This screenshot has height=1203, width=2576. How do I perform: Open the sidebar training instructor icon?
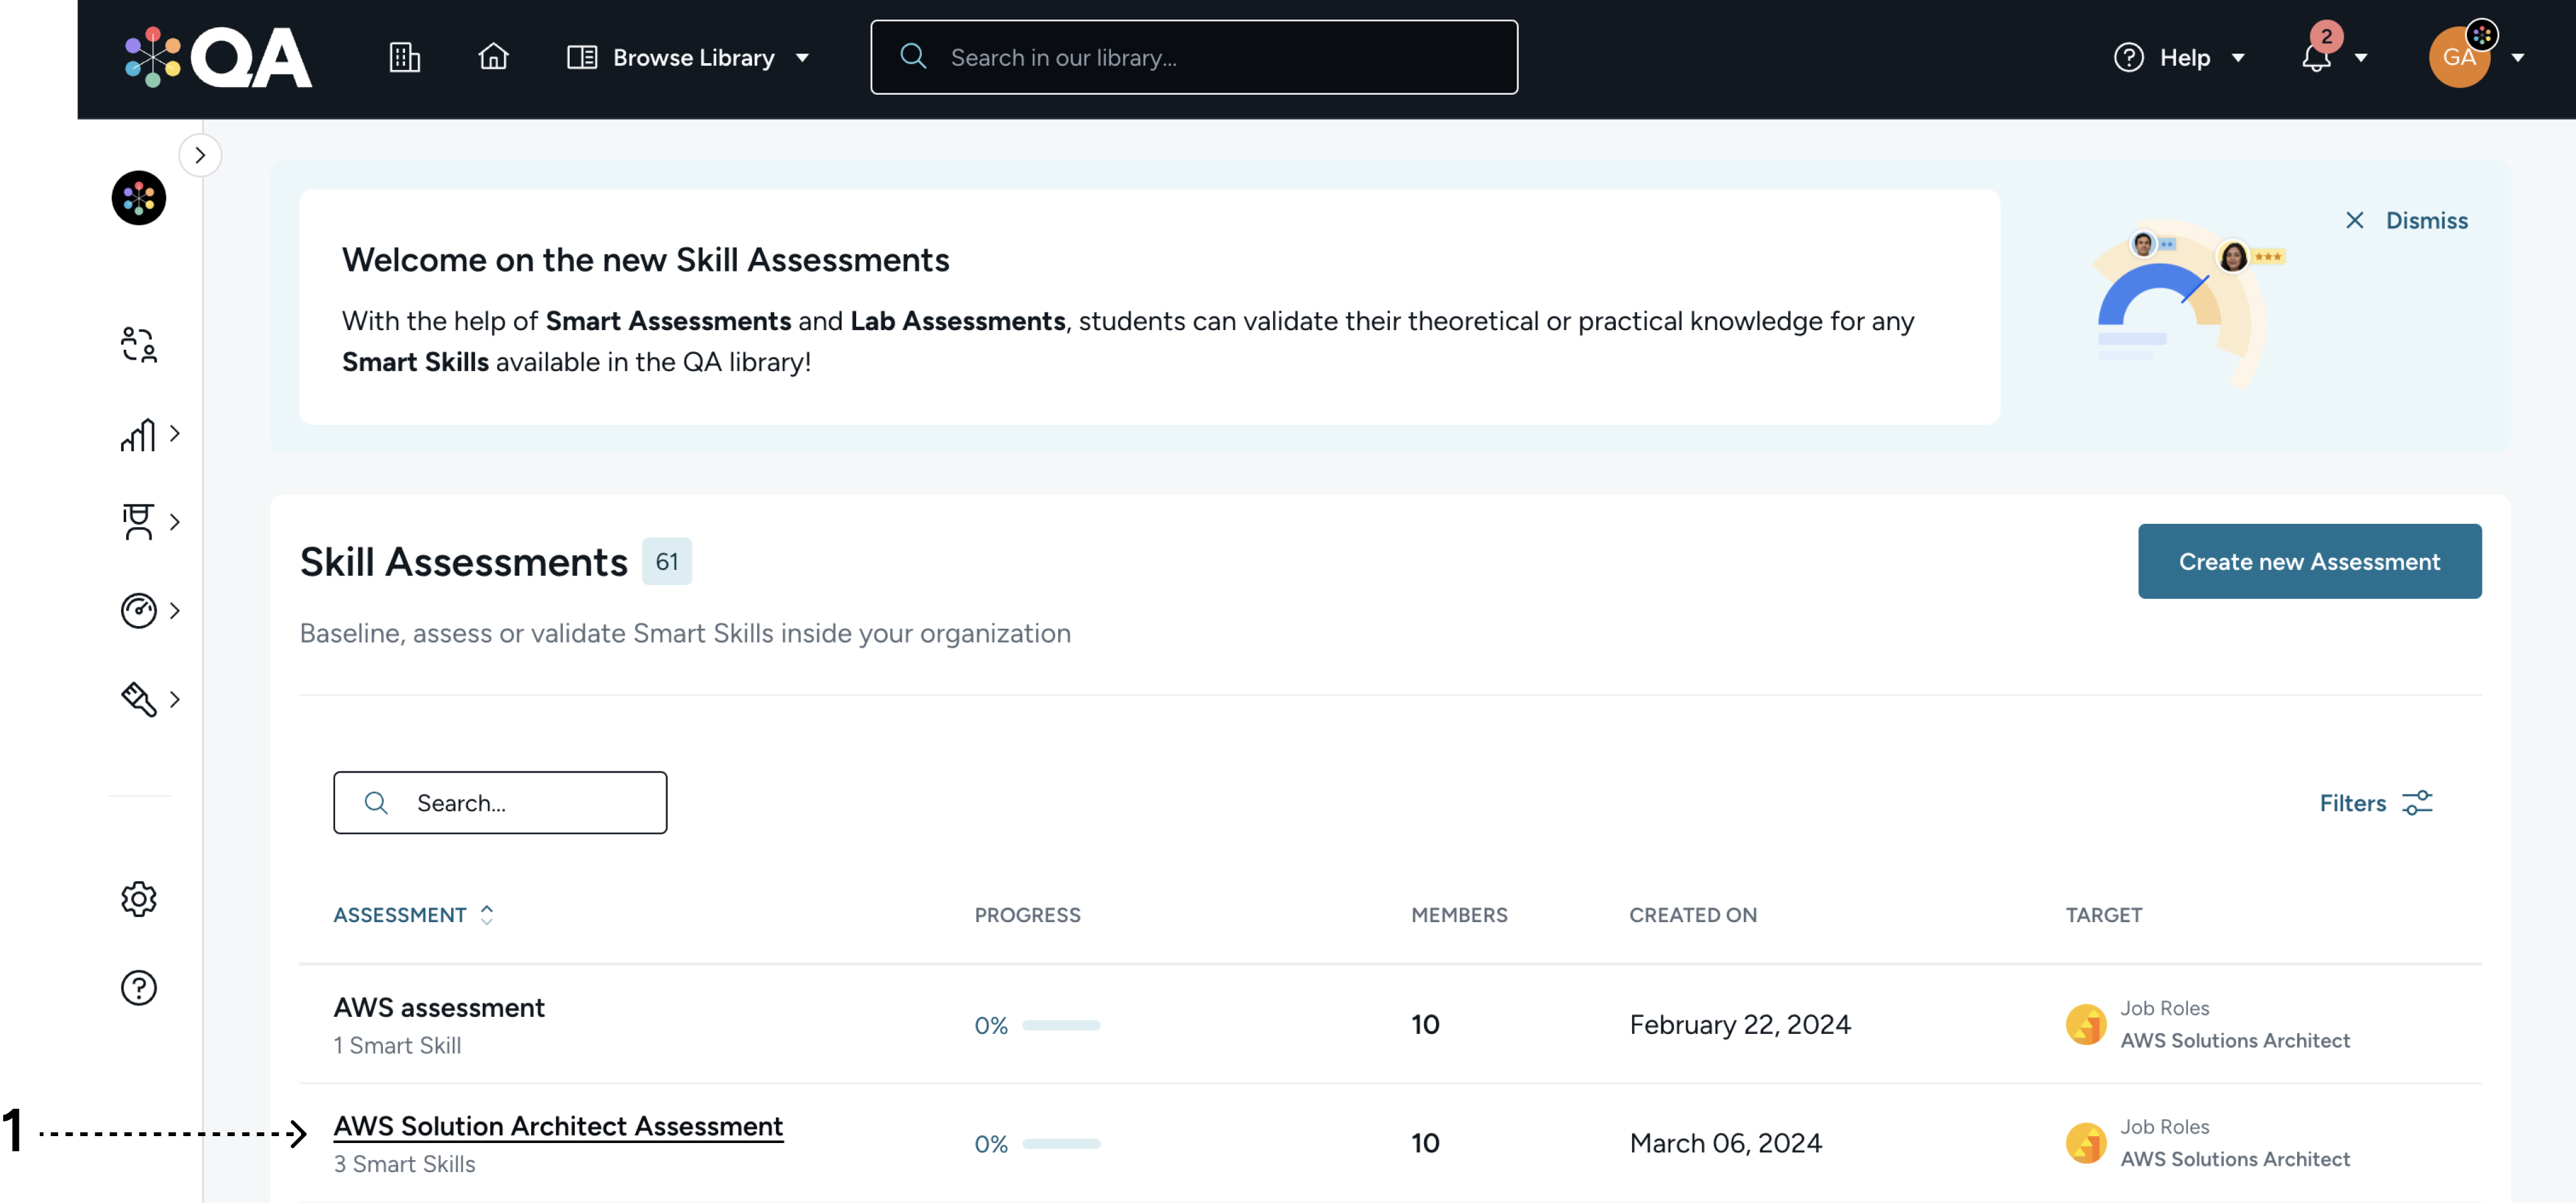(x=138, y=521)
